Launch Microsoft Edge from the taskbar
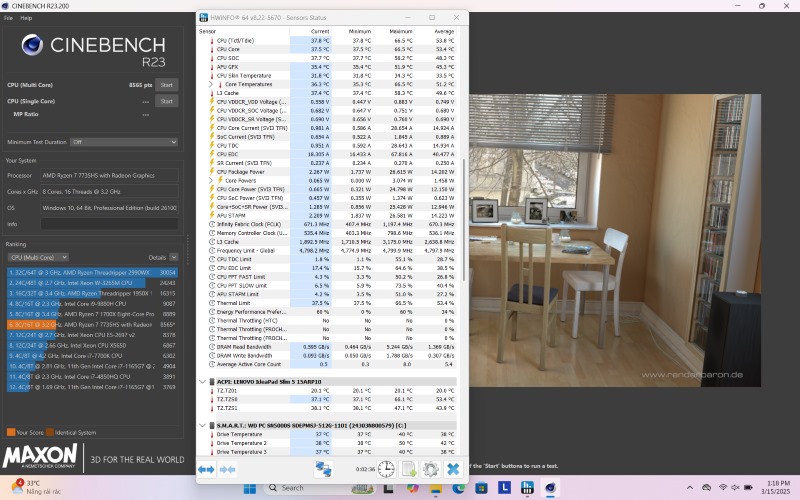The image size is (800, 500). click(458, 488)
